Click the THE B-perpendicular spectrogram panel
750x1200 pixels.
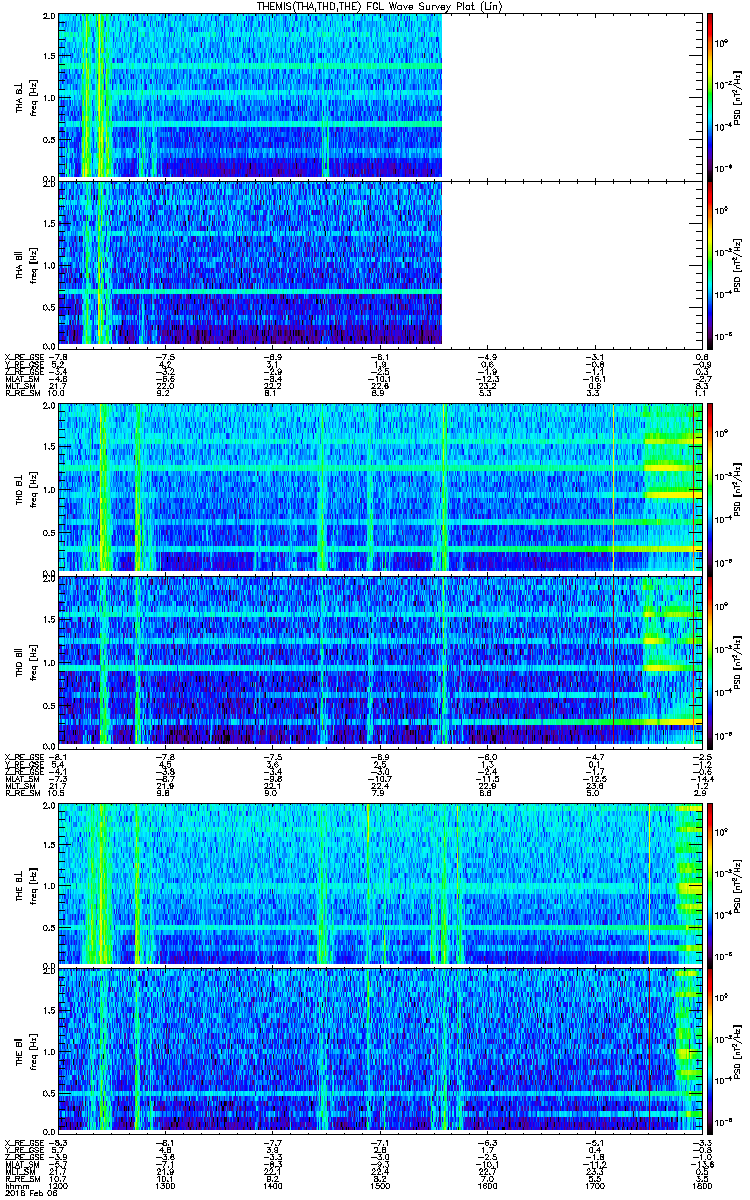point(380,884)
